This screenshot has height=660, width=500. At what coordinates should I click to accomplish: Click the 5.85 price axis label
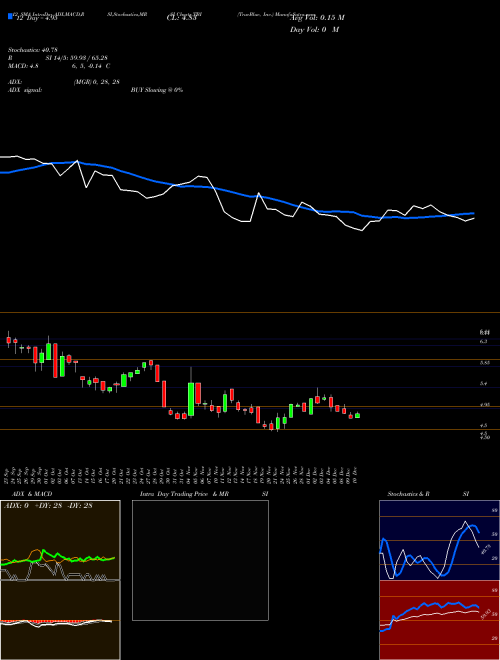484,362
